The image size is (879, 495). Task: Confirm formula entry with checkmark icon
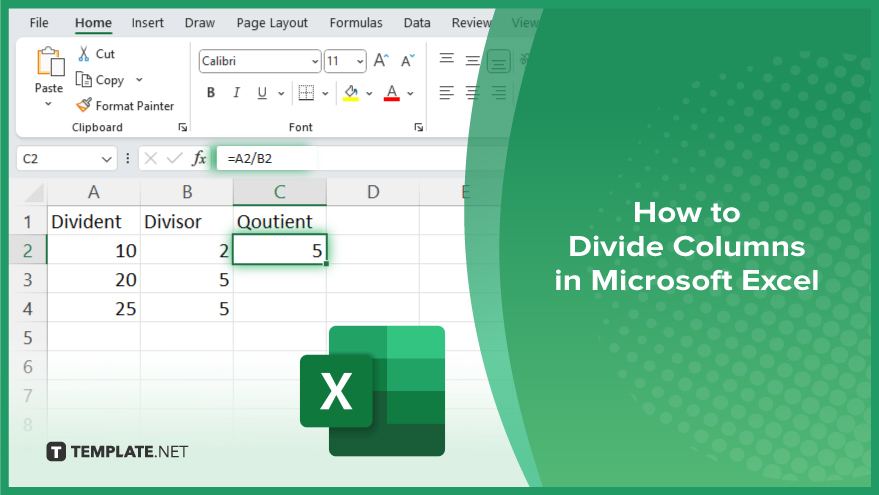click(175, 159)
